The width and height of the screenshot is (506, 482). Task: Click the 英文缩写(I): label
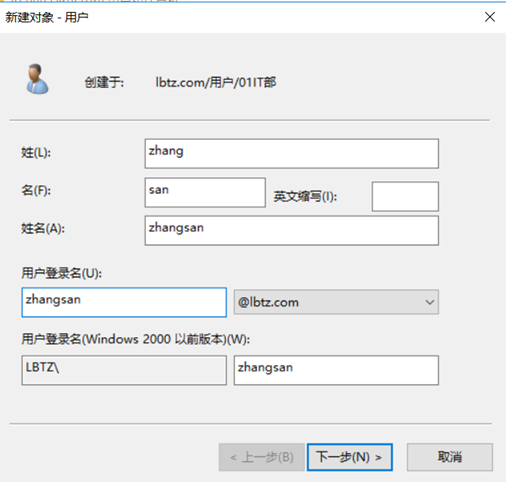click(x=305, y=196)
